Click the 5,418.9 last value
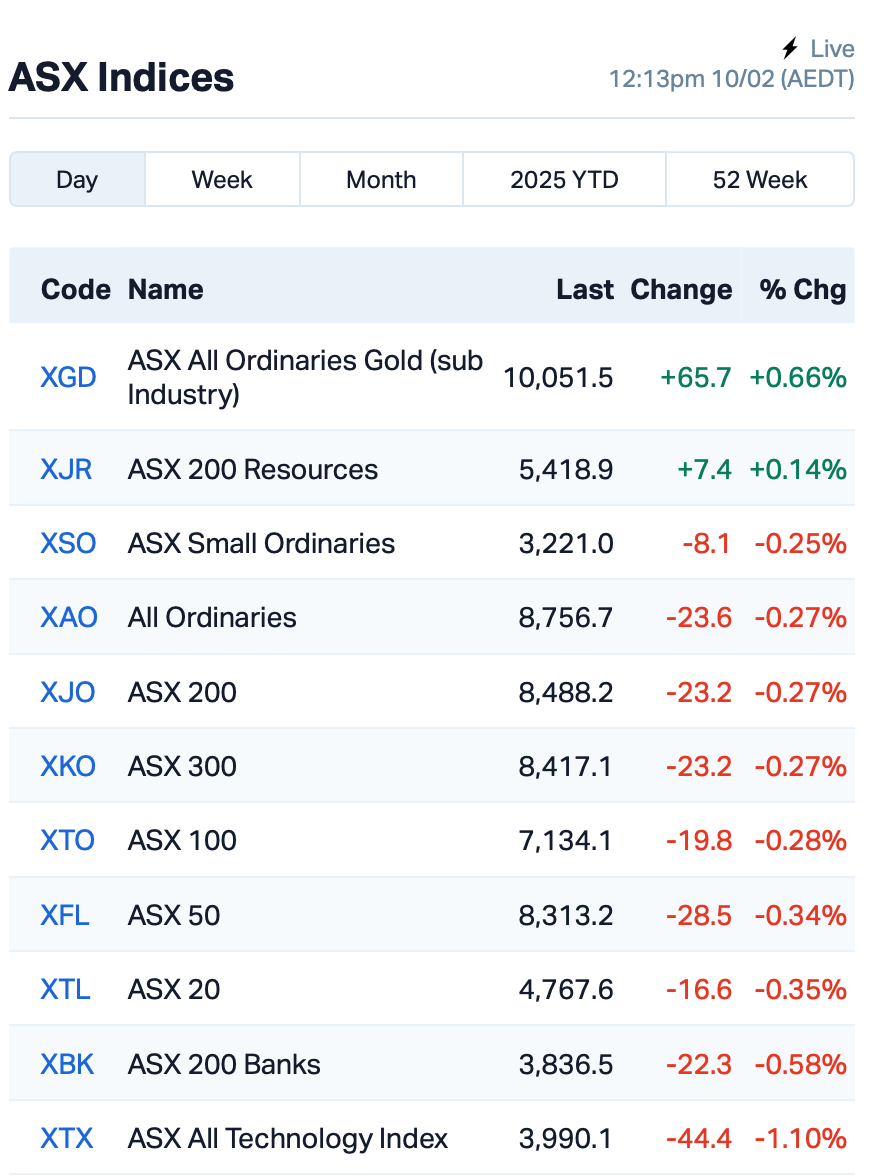Image resolution: width=876 pixels, height=1176 pixels. click(566, 470)
